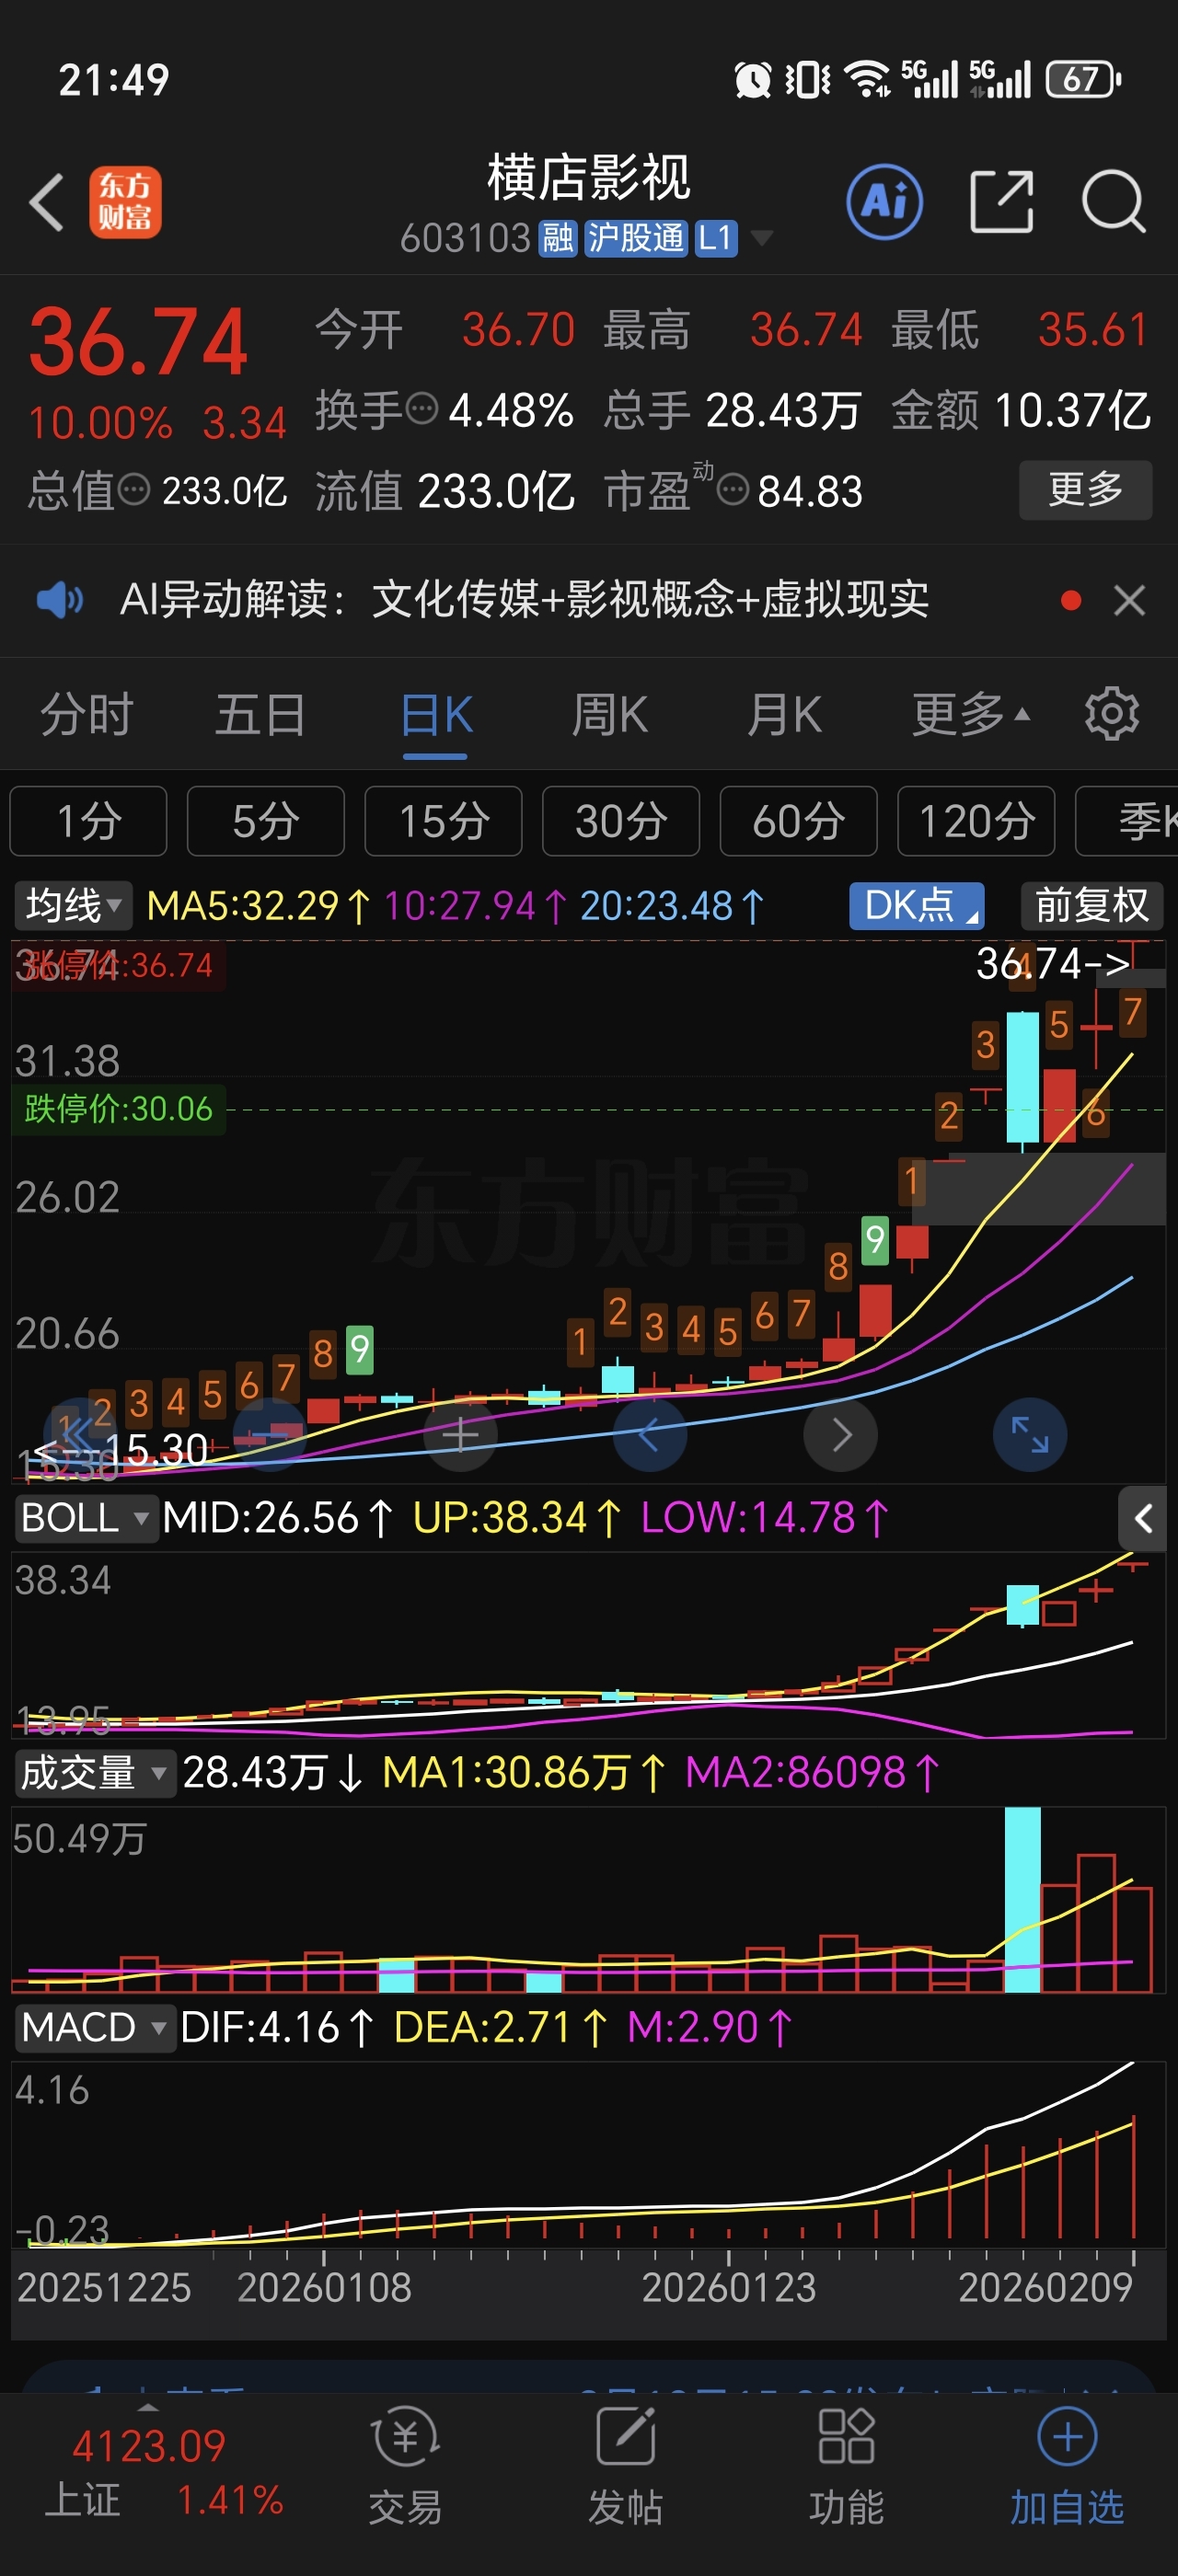Screen dimensions: 1178x2576
Task: Move chart right with arrow button
Action: pos(841,1435)
